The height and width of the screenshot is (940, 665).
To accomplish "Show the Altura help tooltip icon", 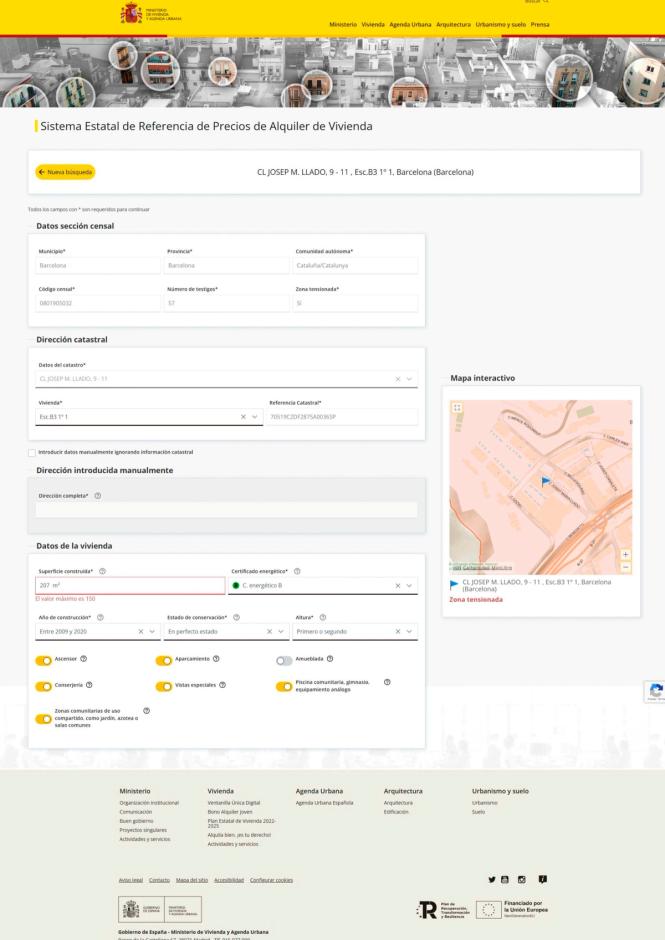I will click(323, 617).
